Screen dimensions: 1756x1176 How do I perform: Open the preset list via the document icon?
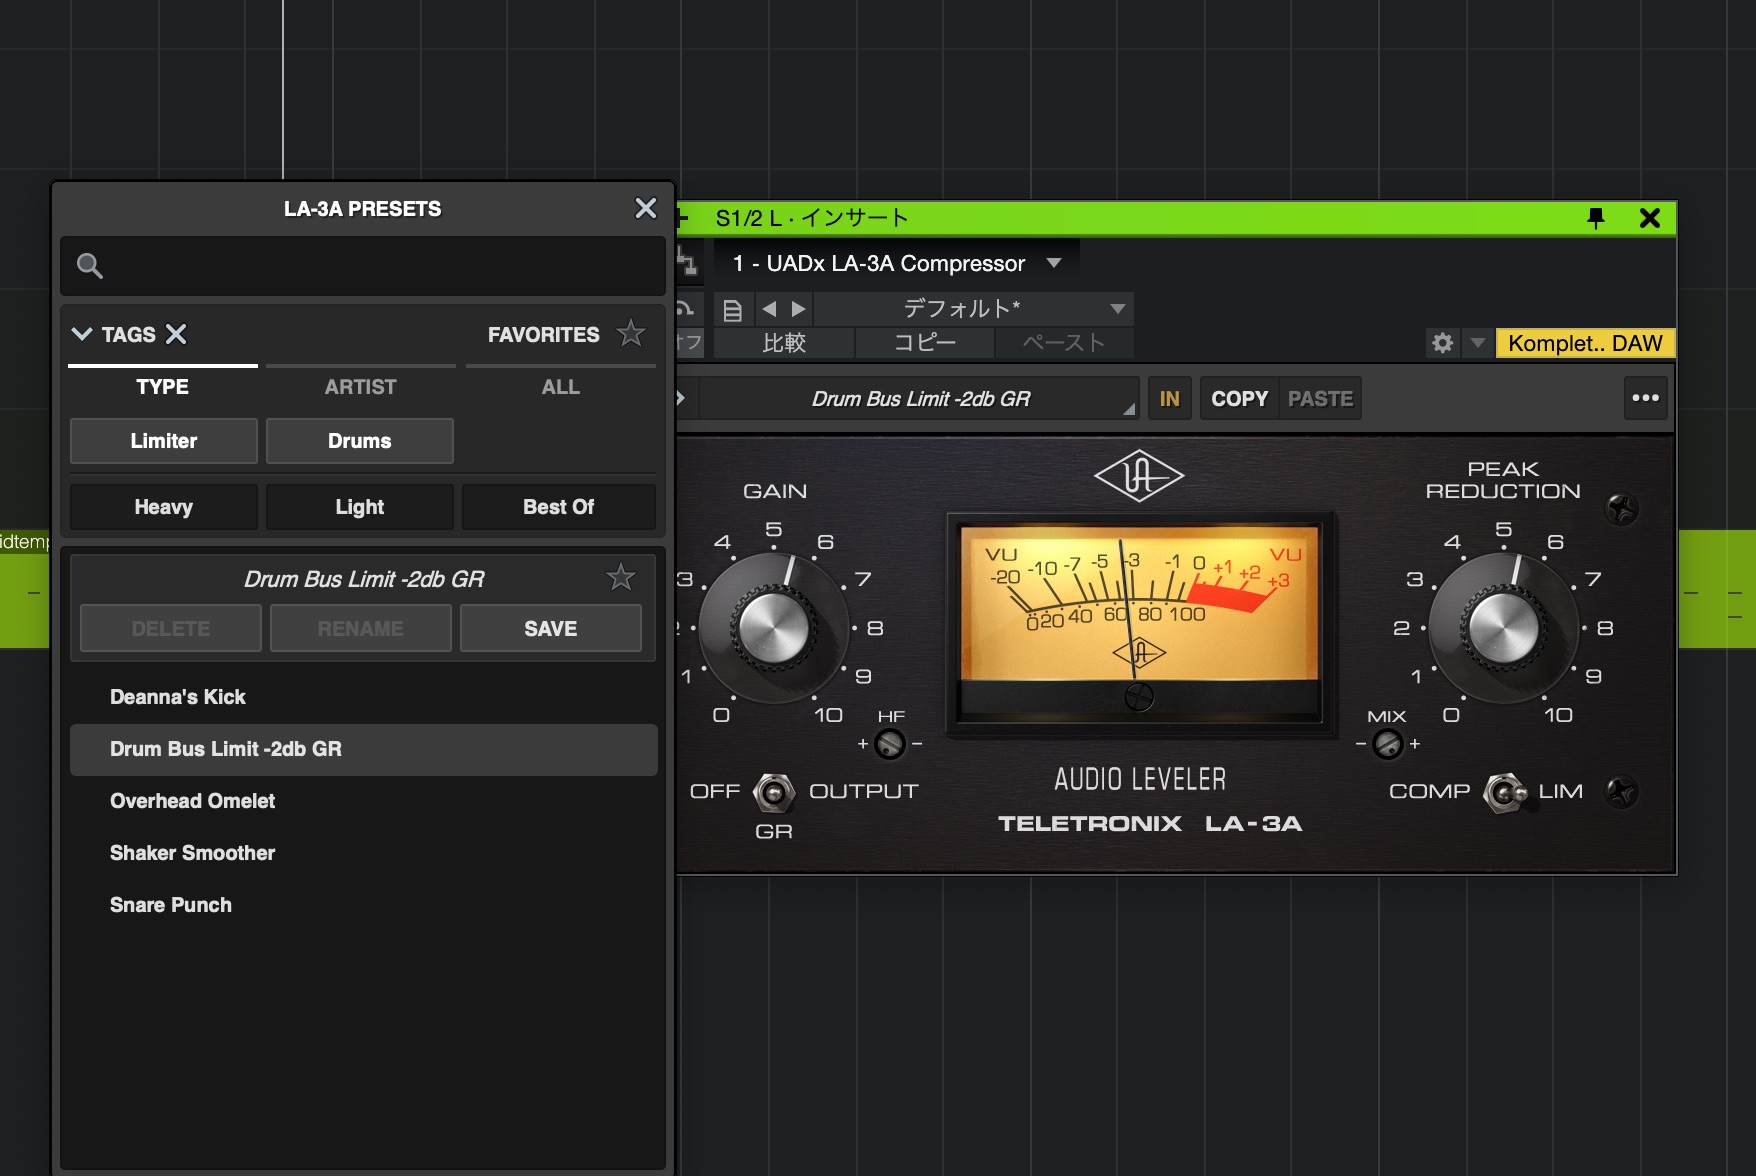click(x=733, y=309)
